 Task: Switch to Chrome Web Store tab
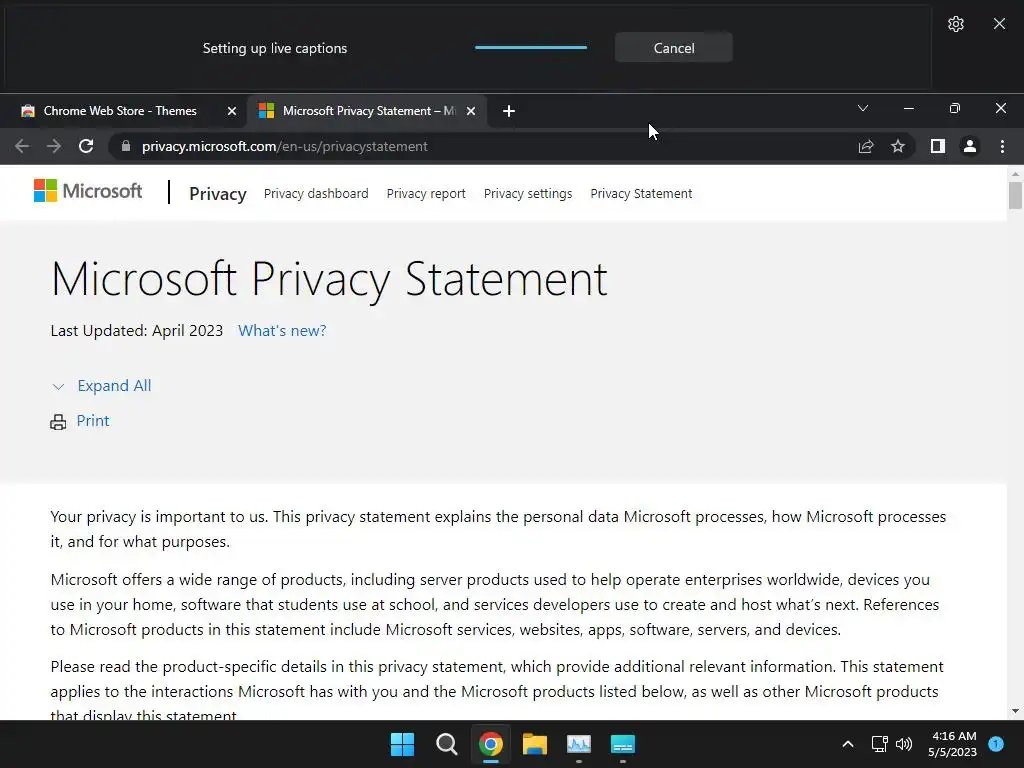tap(120, 111)
